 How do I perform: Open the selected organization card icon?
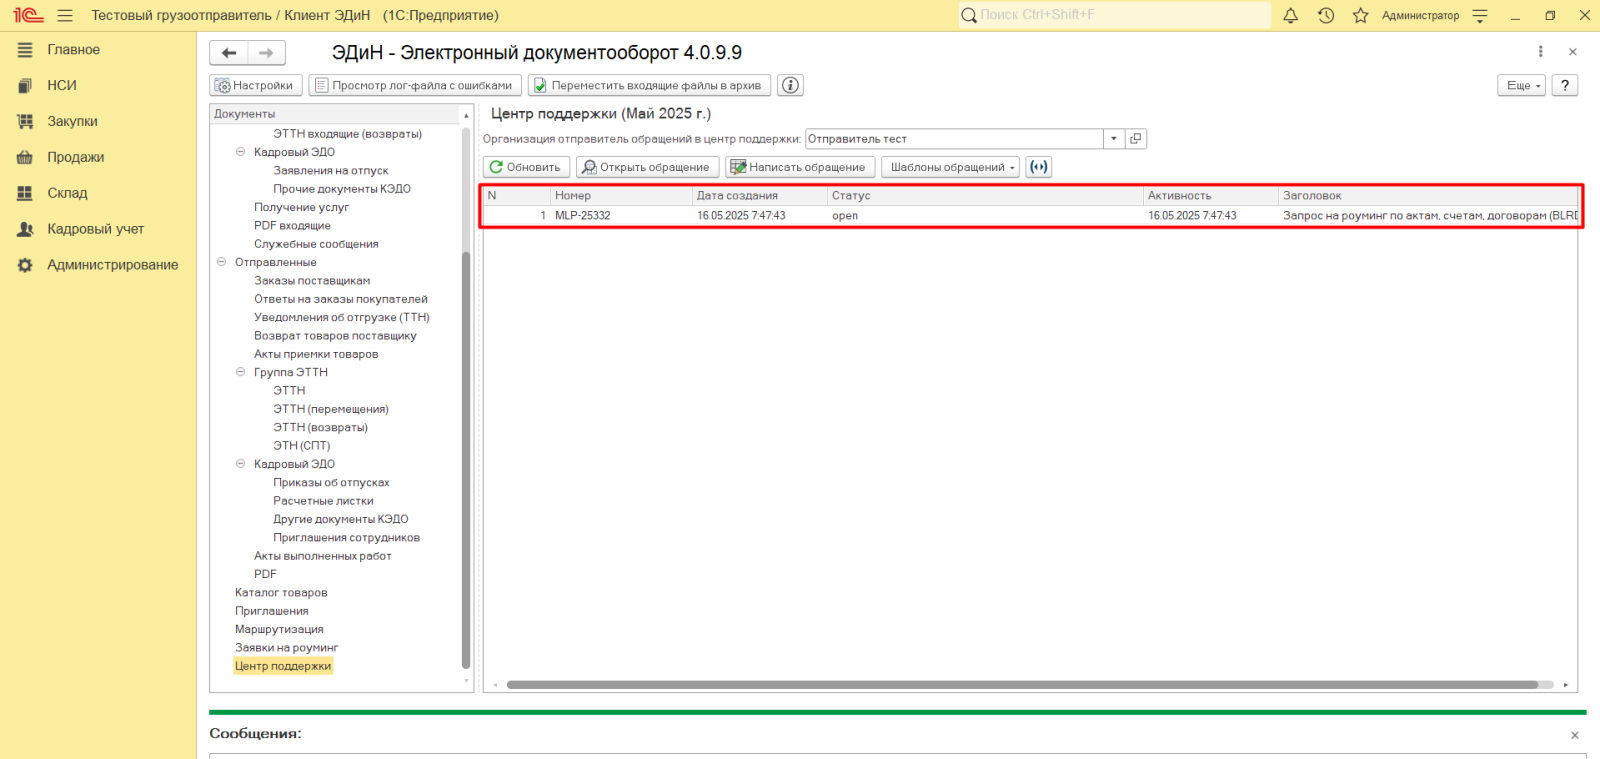tap(1136, 139)
